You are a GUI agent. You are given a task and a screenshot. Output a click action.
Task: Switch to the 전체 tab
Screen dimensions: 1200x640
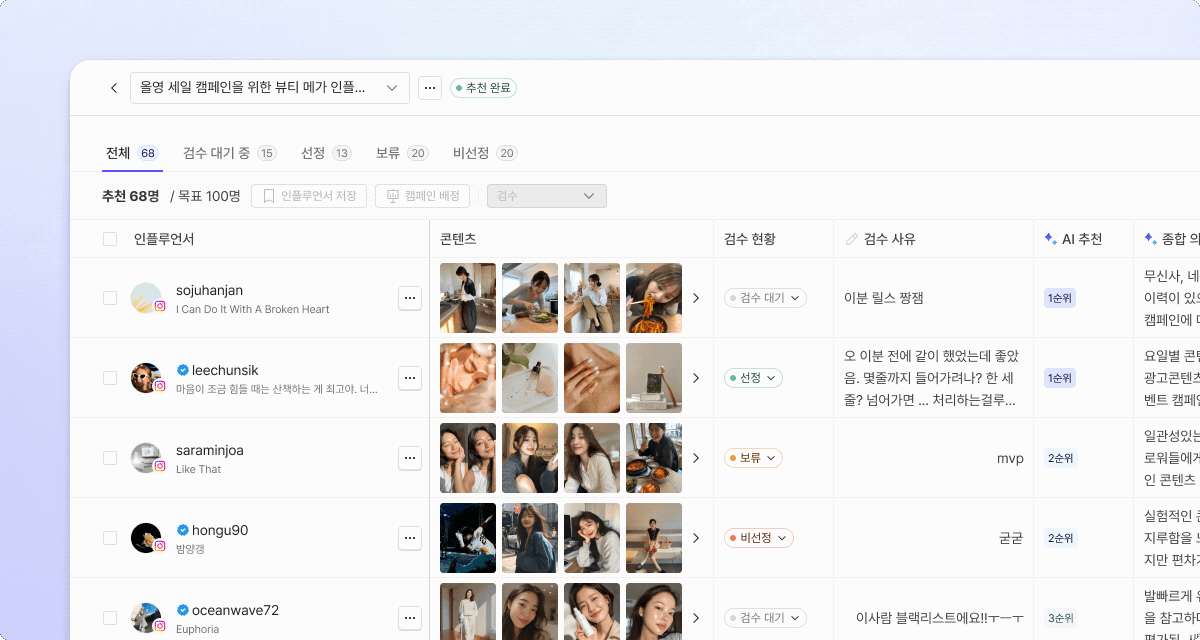click(x=132, y=153)
